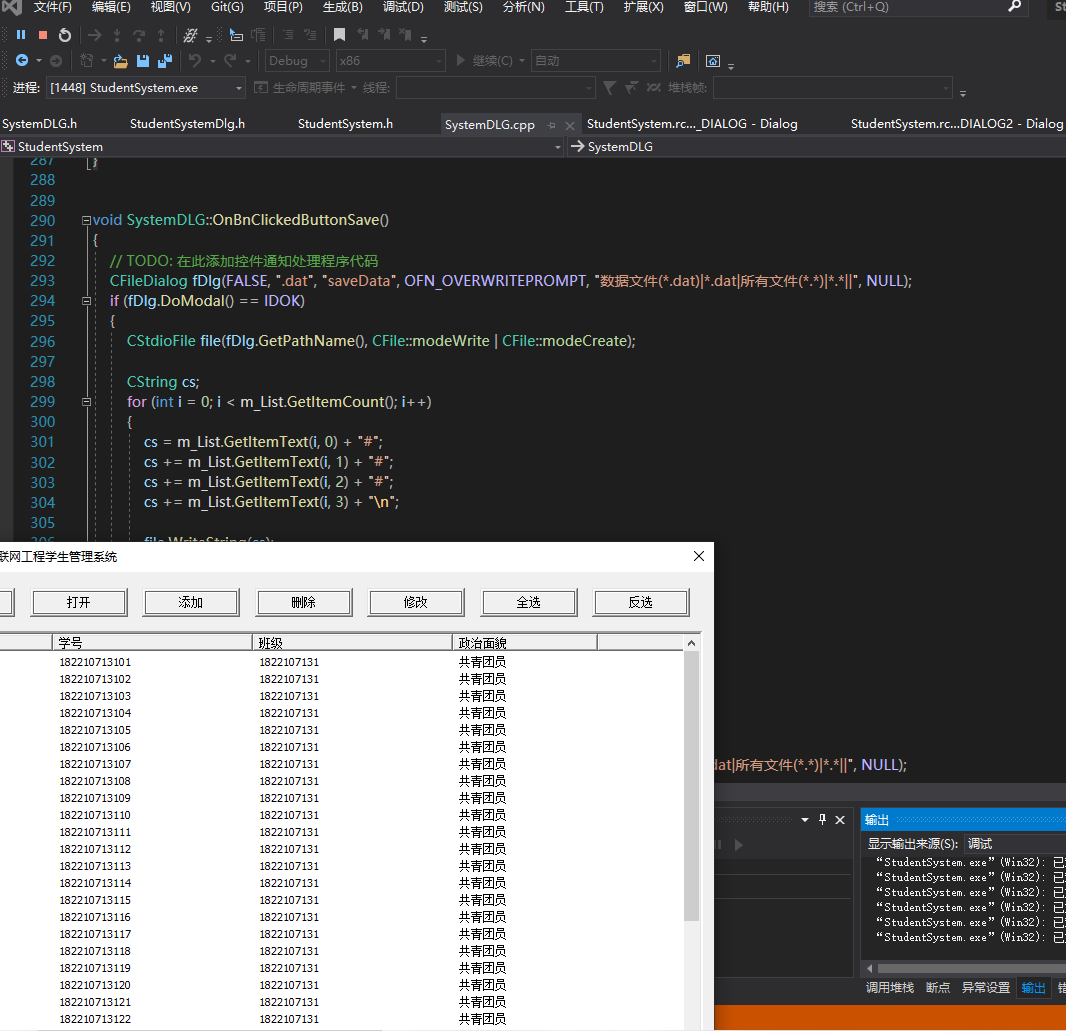Switch to the StudentSystemDlg.h tab
Viewport: 1066px width, 1031px height.
coord(187,124)
